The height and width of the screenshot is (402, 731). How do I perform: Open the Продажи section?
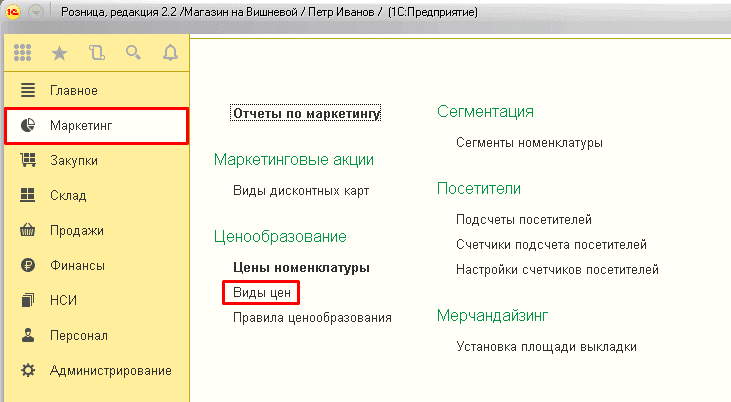(x=77, y=230)
